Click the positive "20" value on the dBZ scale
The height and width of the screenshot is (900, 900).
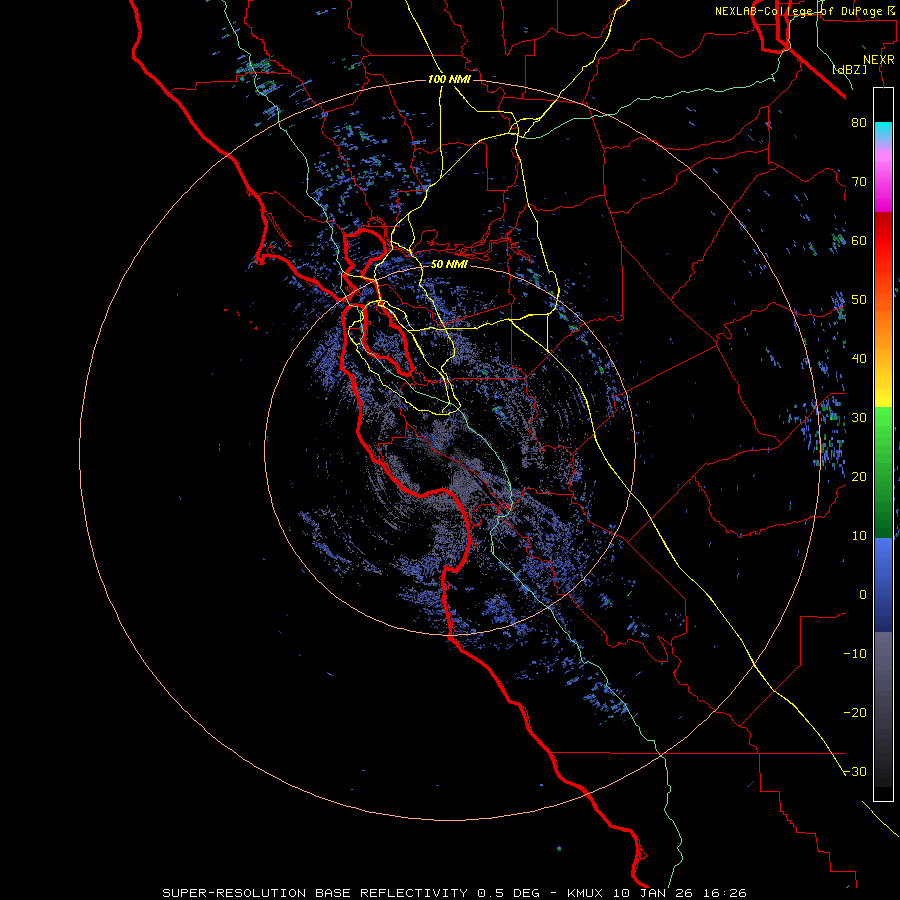coord(859,476)
